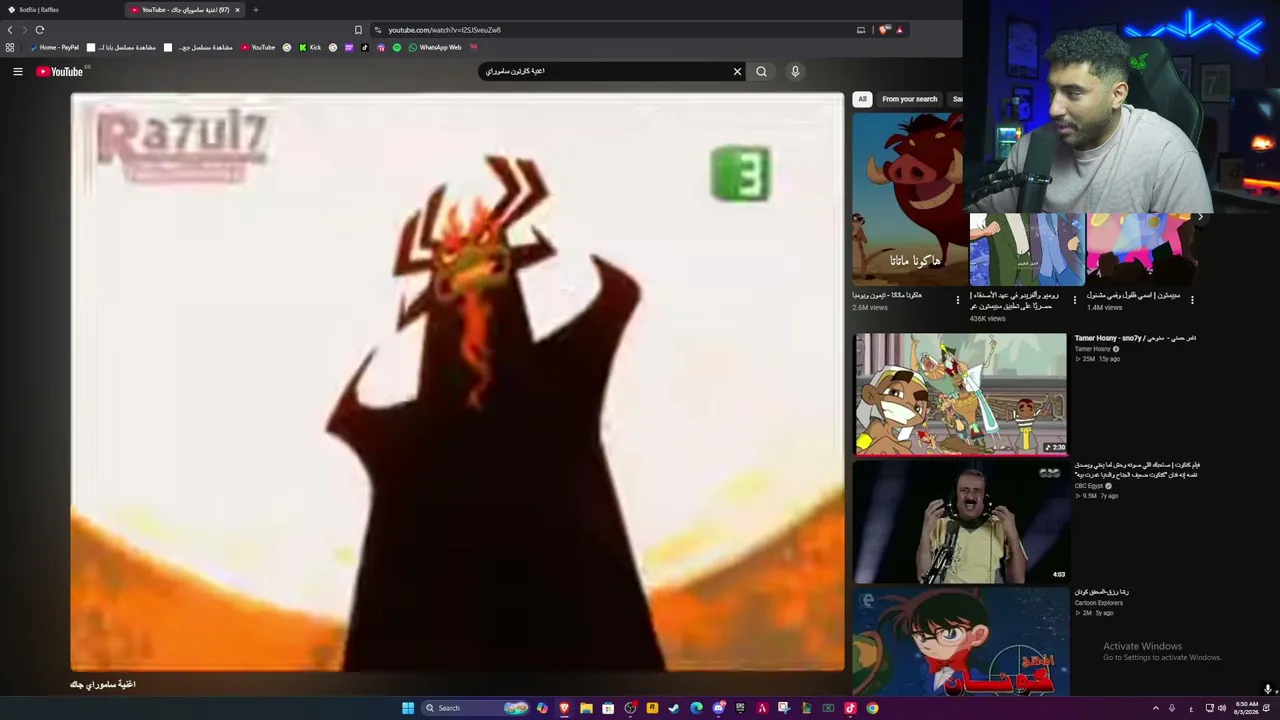The image size is (1280, 720).
Task: Open a new browser tab
Action: pos(255,10)
